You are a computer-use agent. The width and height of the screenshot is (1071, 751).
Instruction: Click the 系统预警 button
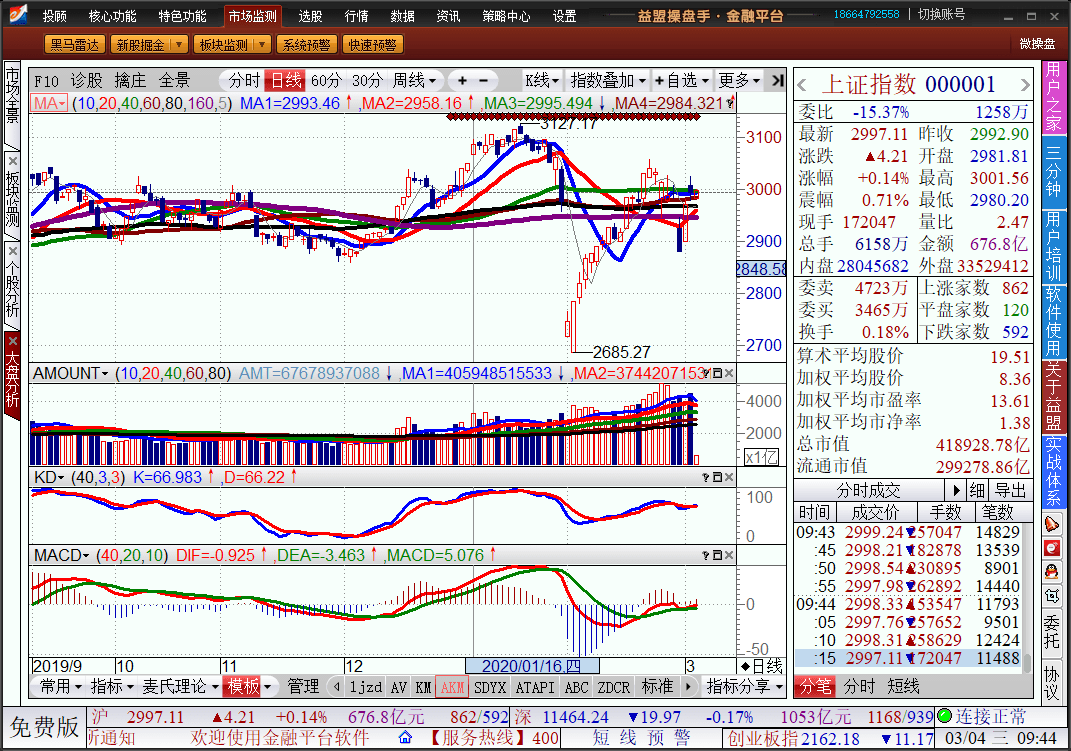click(306, 45)
